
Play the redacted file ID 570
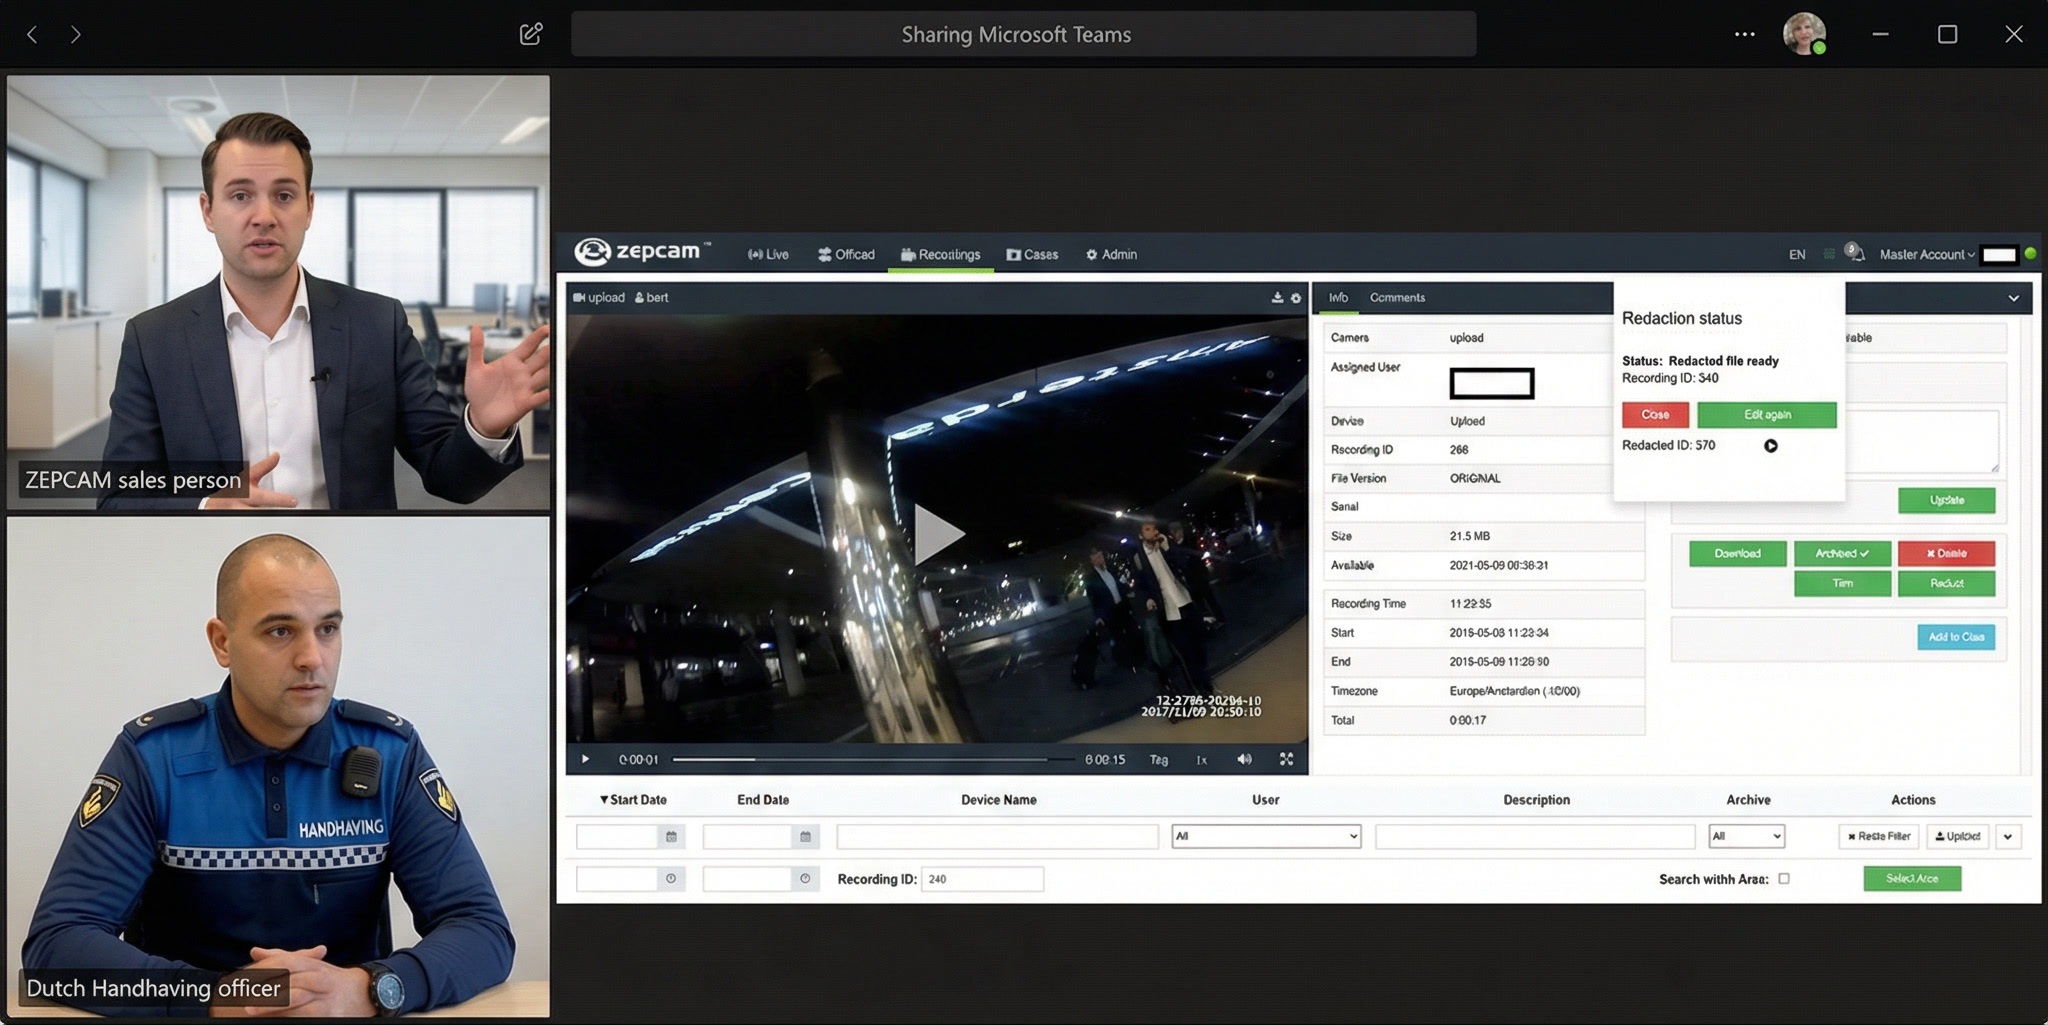[1771, 446]
